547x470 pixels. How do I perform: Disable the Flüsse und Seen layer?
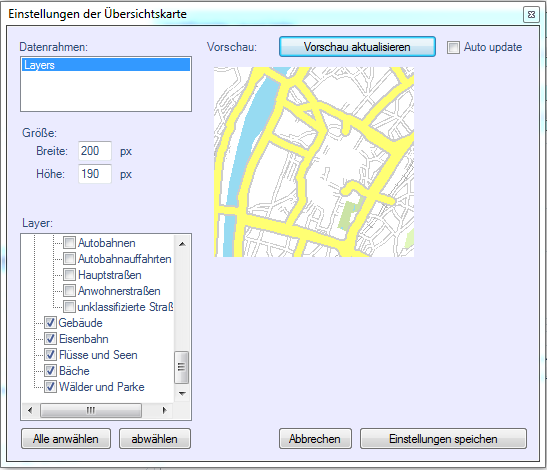pos(50,355)
